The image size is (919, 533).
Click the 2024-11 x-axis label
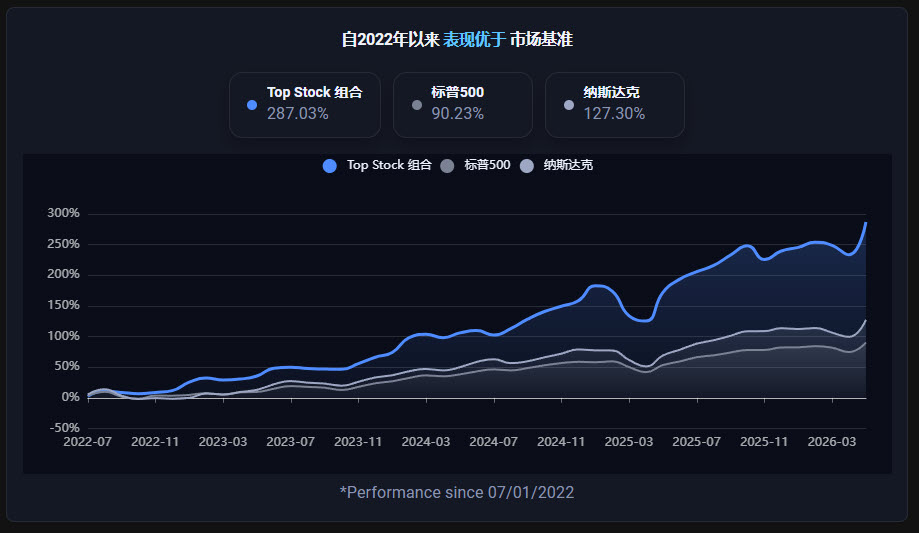pyautogui.click(x=561, y=442)
